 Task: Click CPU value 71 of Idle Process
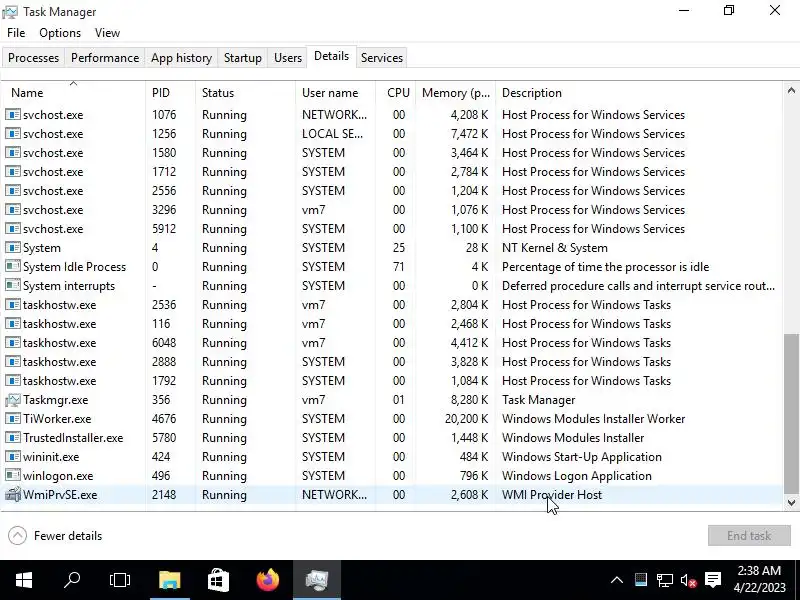click(398, 267)
